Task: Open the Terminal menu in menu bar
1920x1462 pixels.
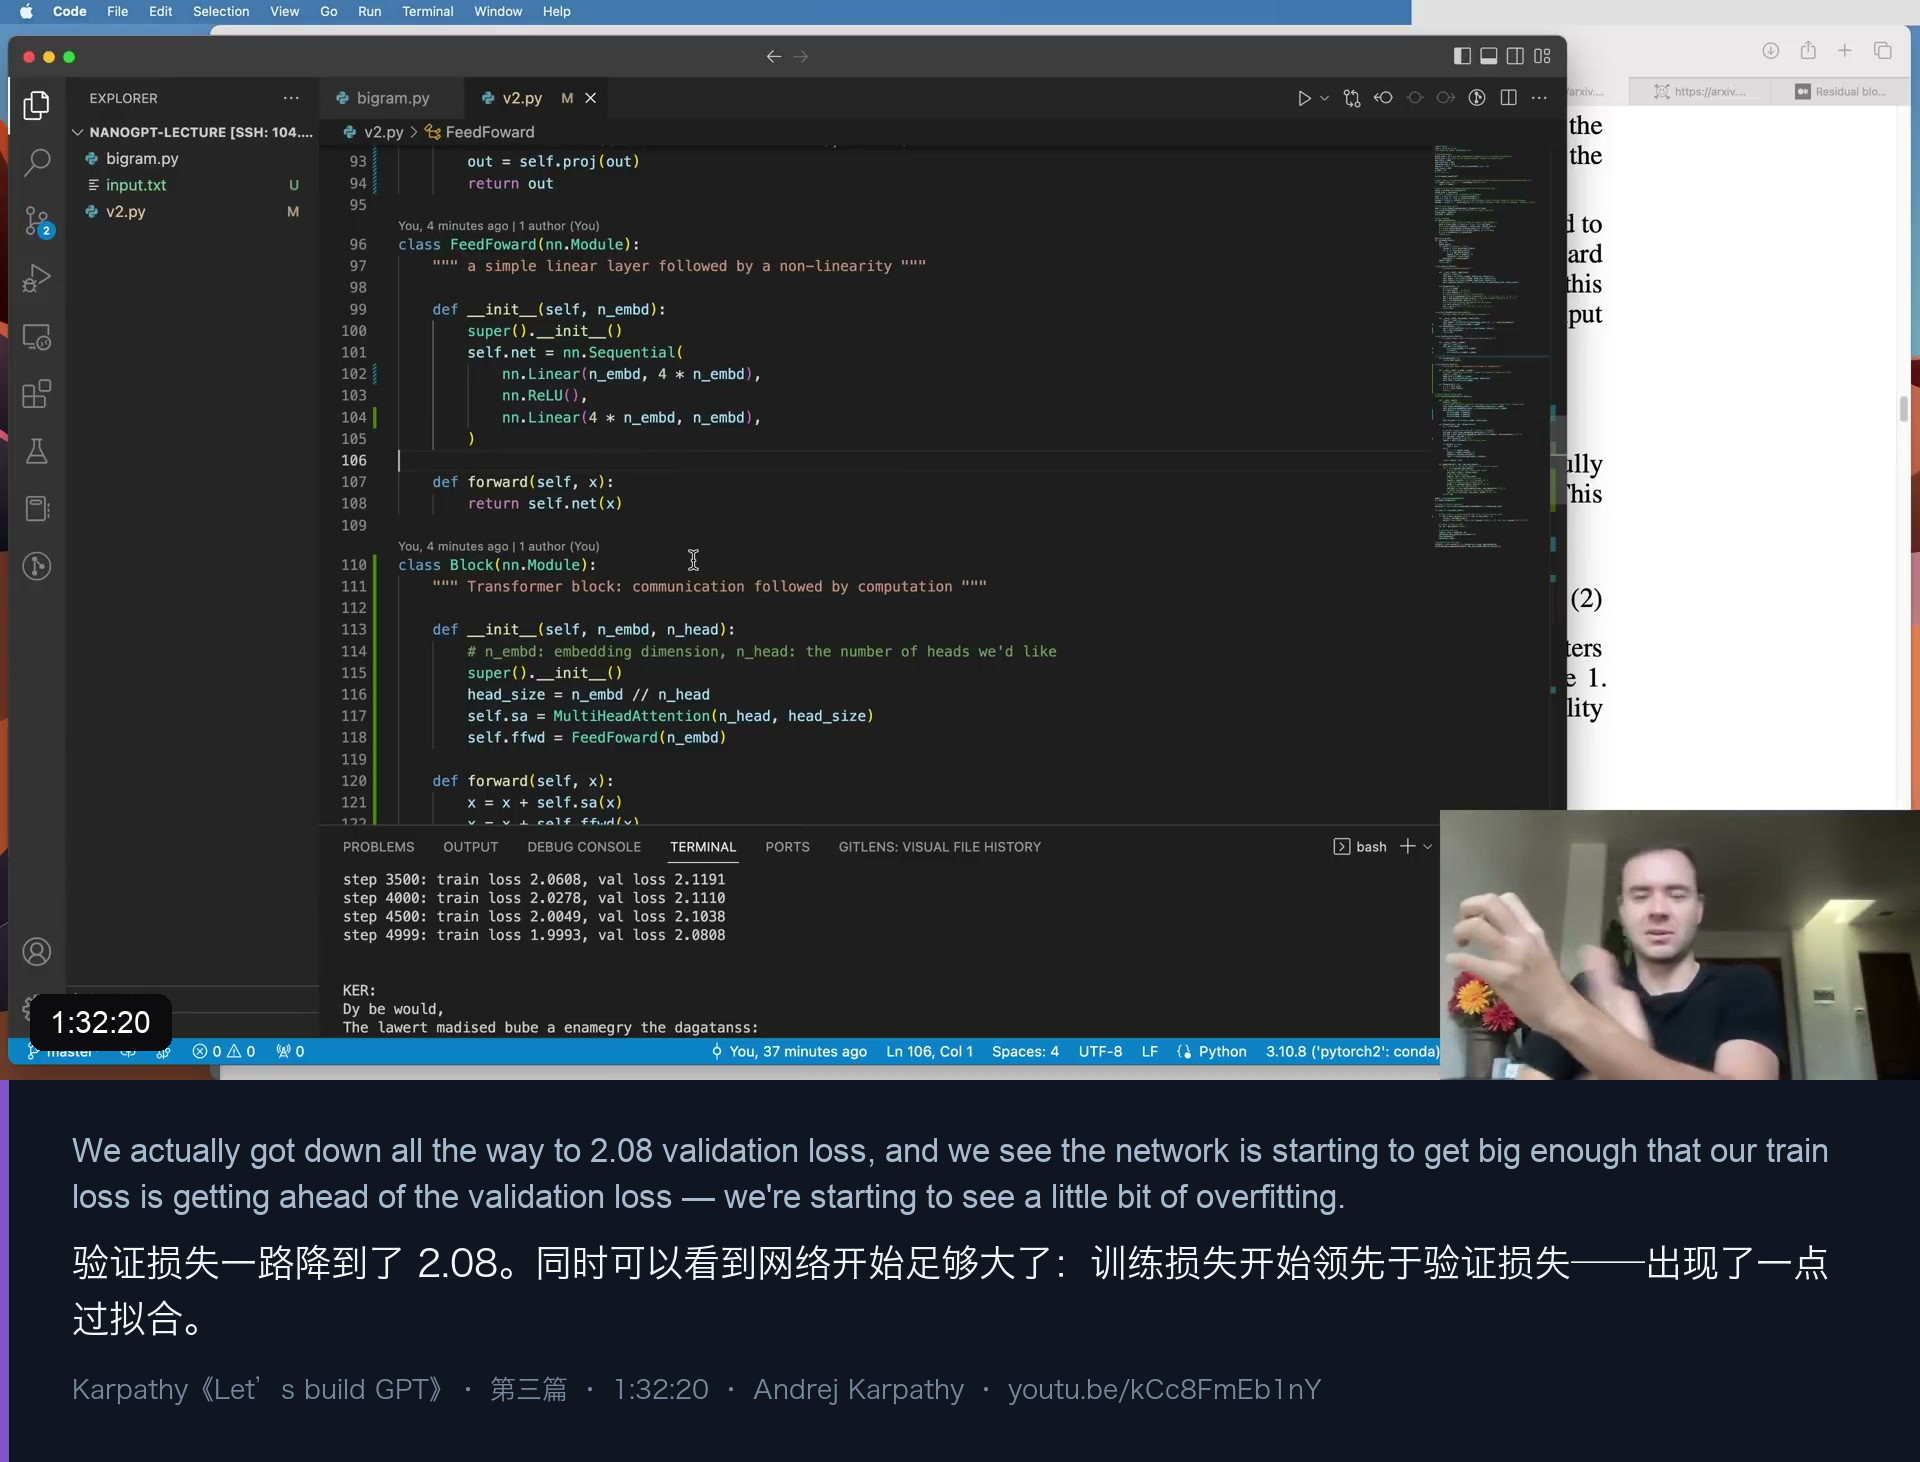Action: point(427,12)
